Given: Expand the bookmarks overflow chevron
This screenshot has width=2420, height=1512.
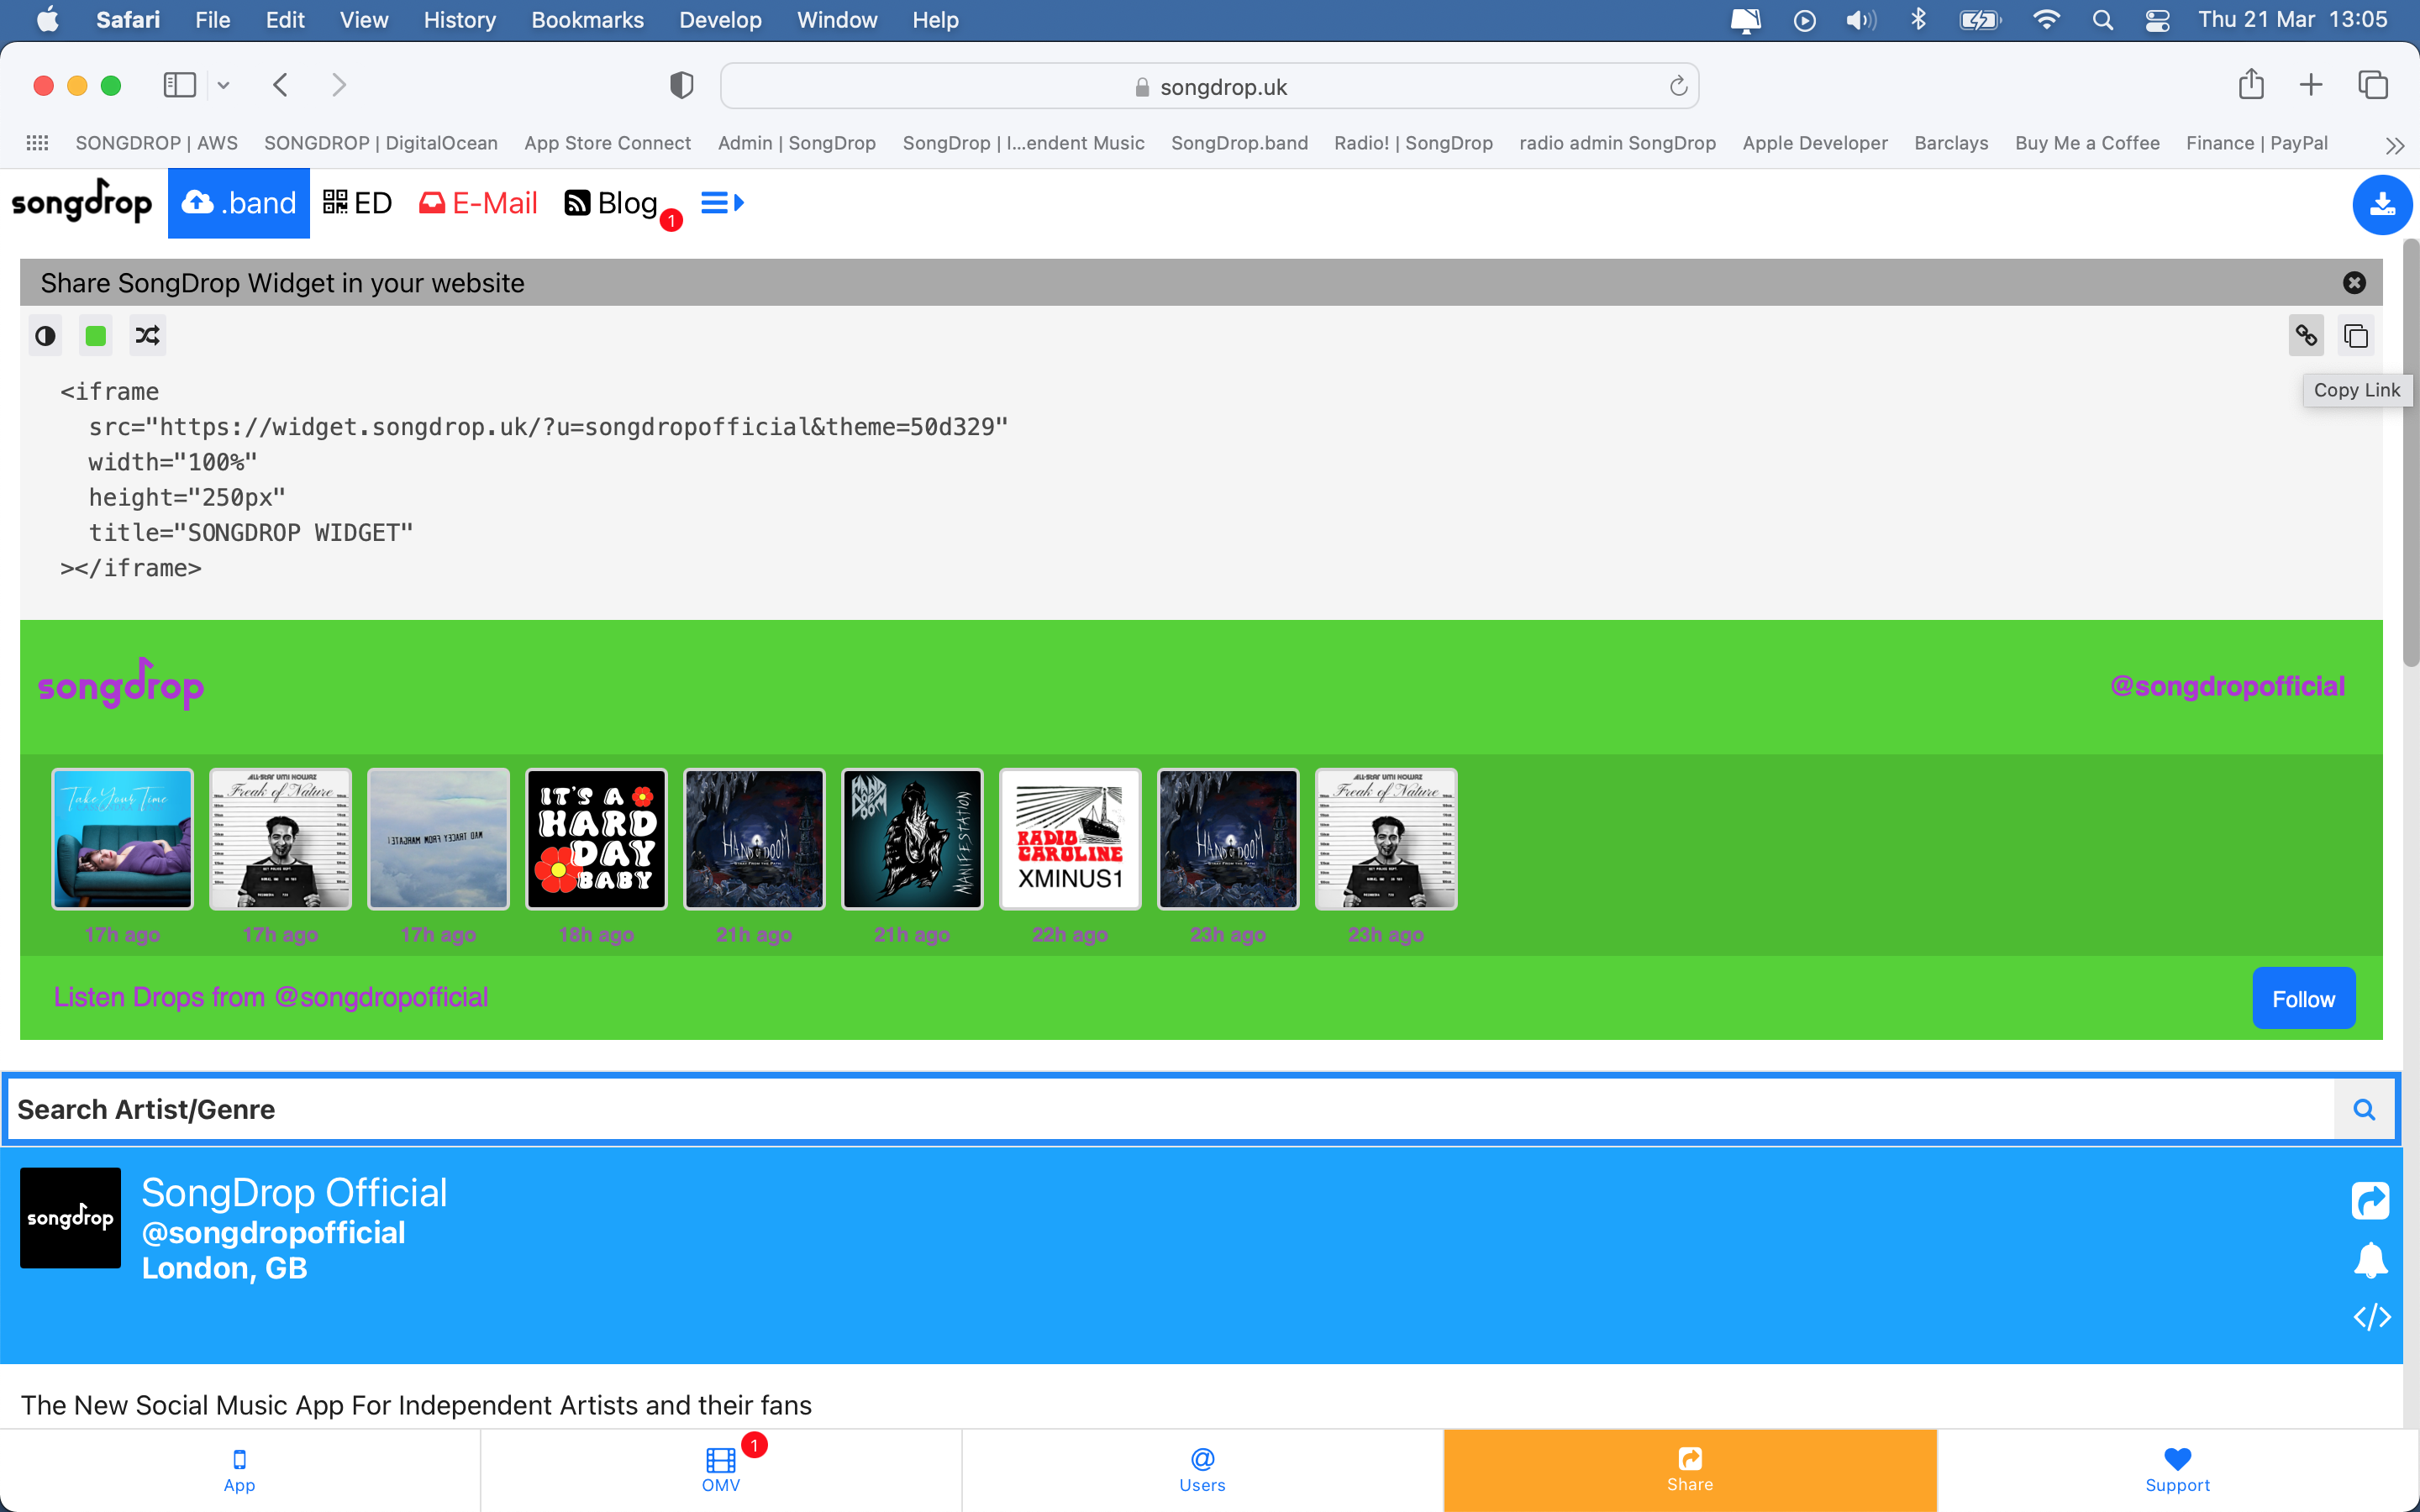Looking at the screenshot, I should [x=2394, y=146].
